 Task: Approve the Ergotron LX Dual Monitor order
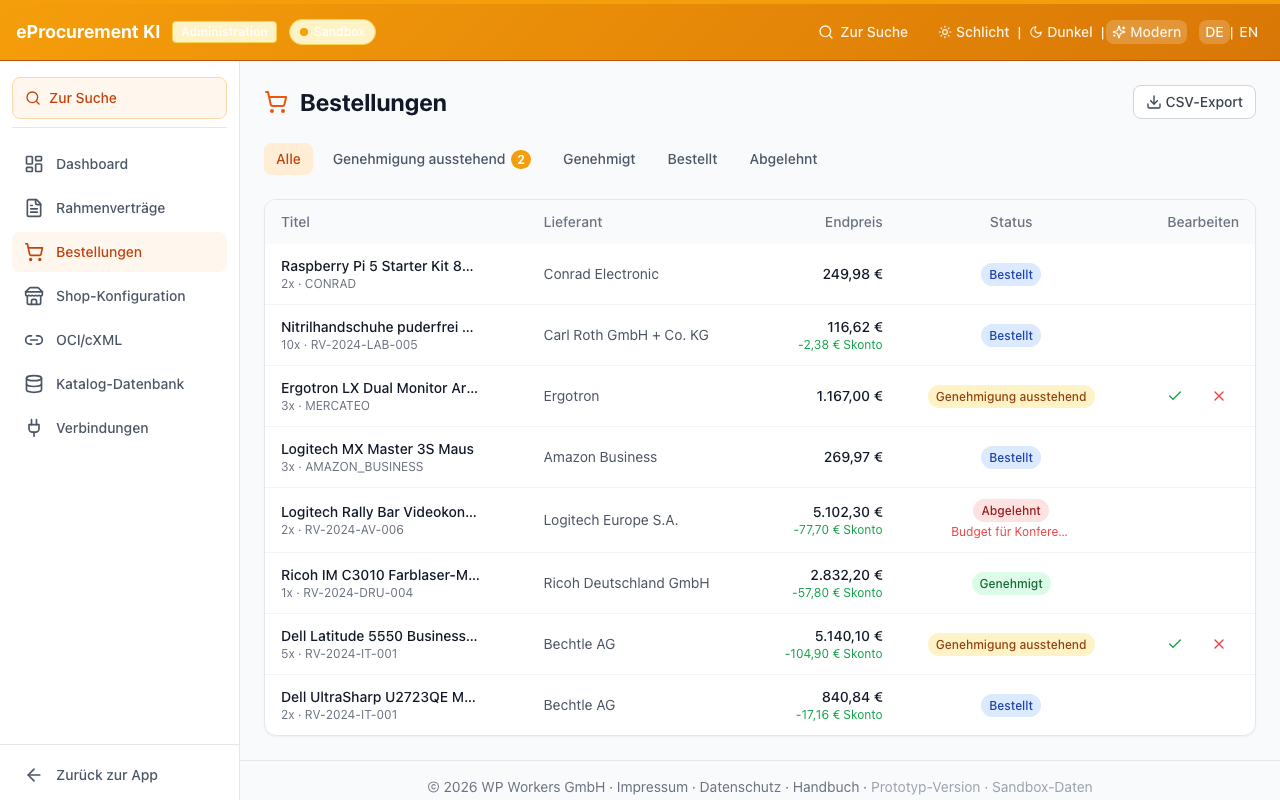[1175, 396]
